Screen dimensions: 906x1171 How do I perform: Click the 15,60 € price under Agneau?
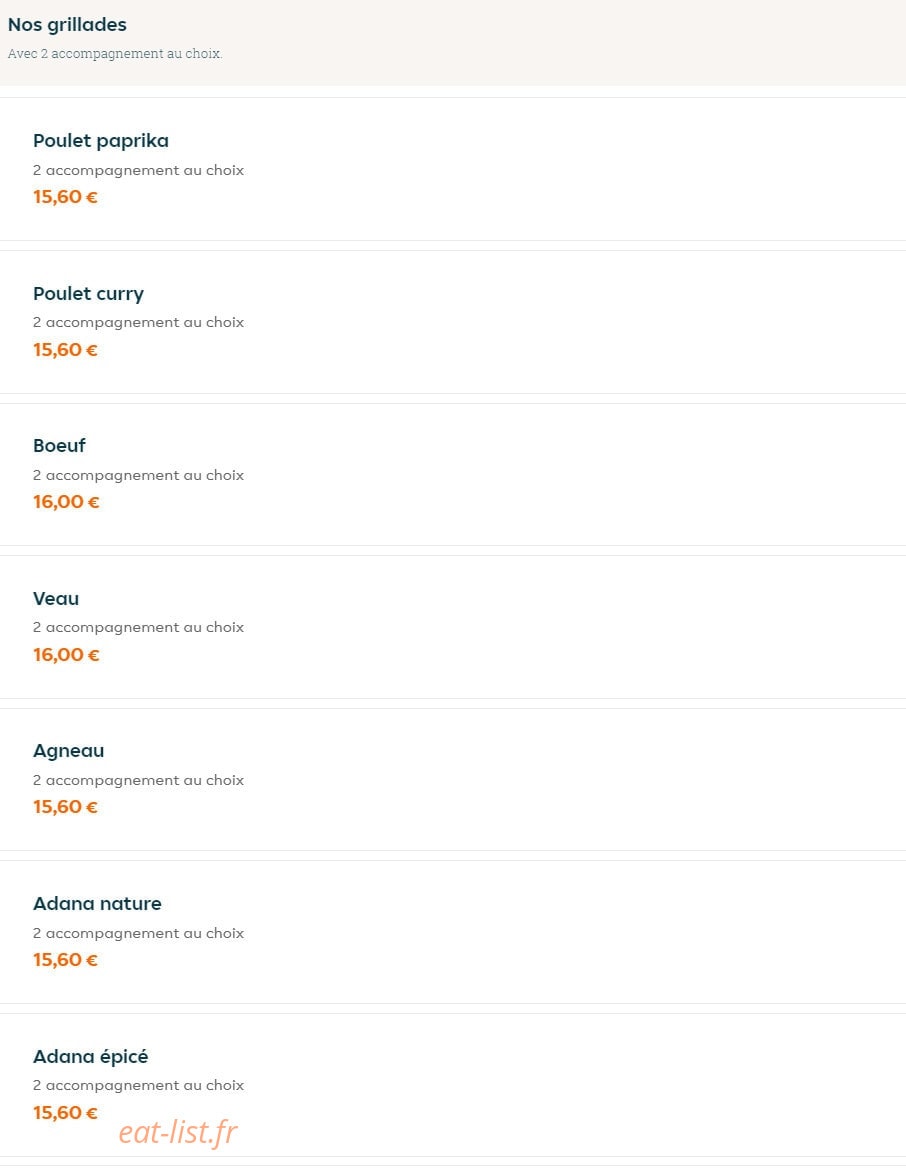coord(65,807)
